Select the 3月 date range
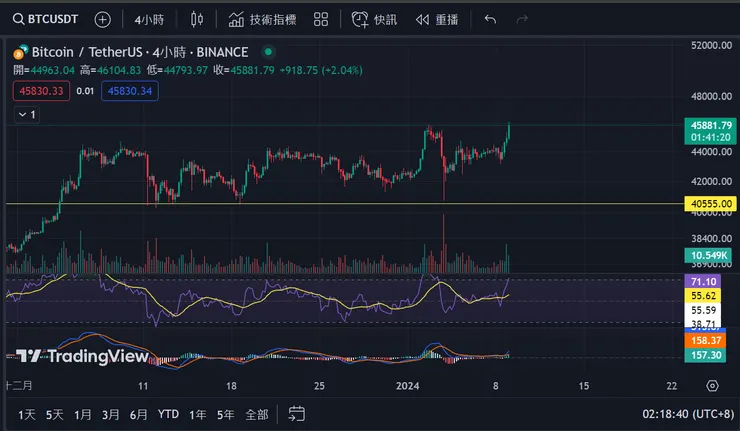Screen dimensions: 740x431 coord(110,415)
